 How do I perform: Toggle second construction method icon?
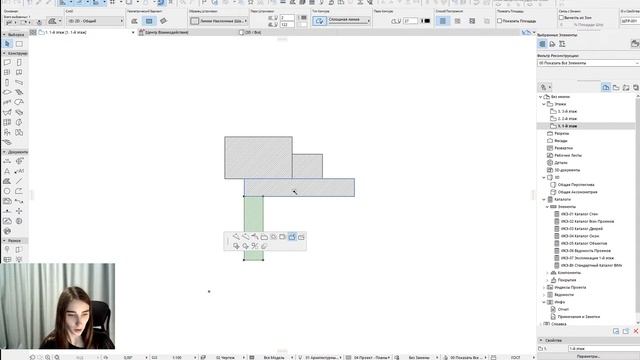457,21
